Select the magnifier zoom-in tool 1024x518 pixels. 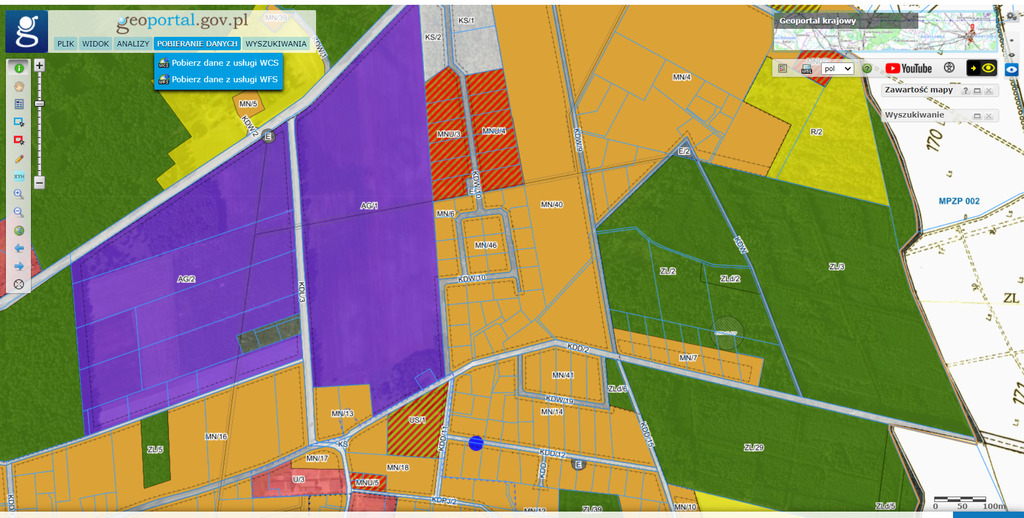tap(19, 194)
